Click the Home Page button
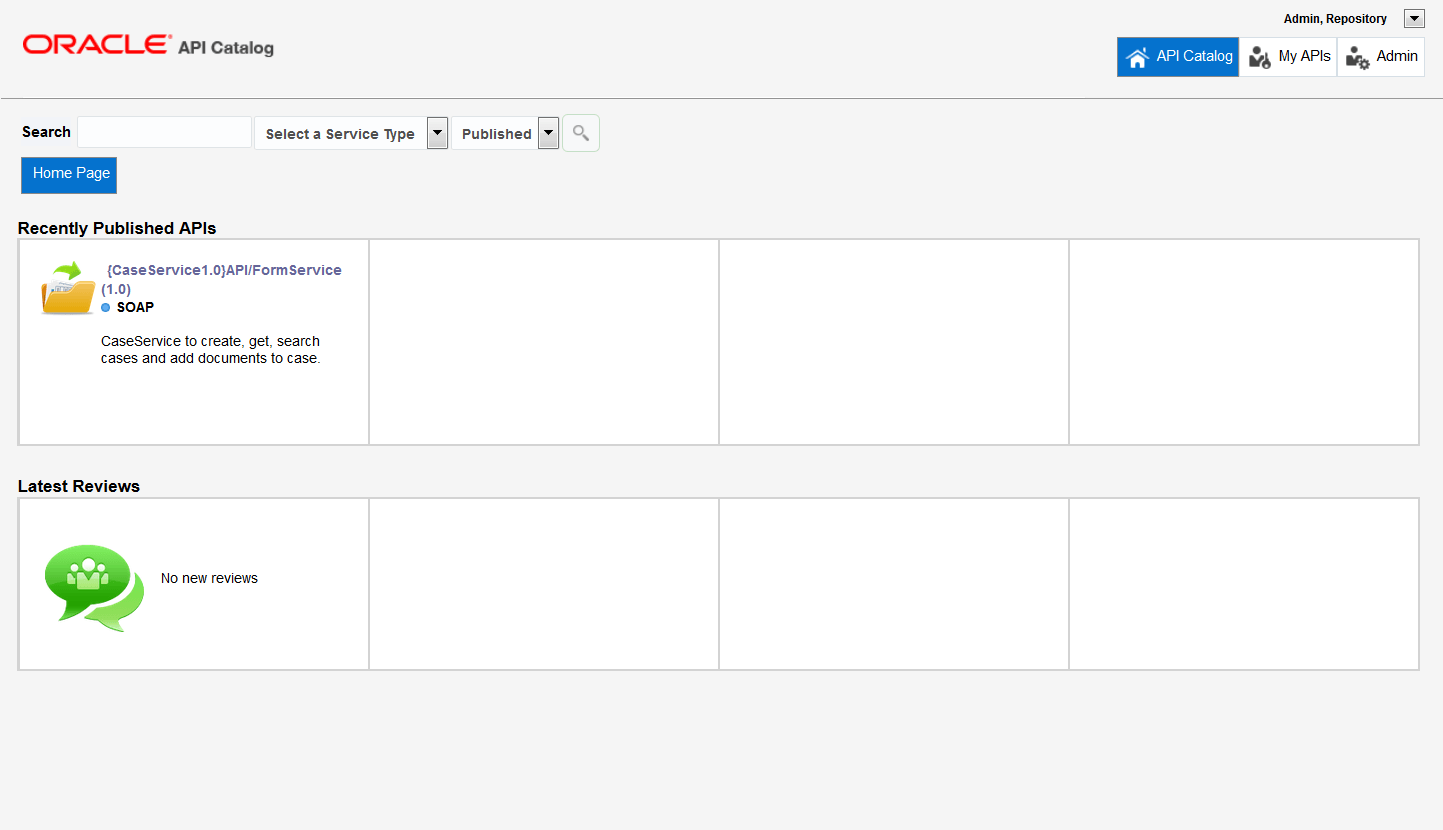This screenshot has width=1443, height=830. coord(68,174)
